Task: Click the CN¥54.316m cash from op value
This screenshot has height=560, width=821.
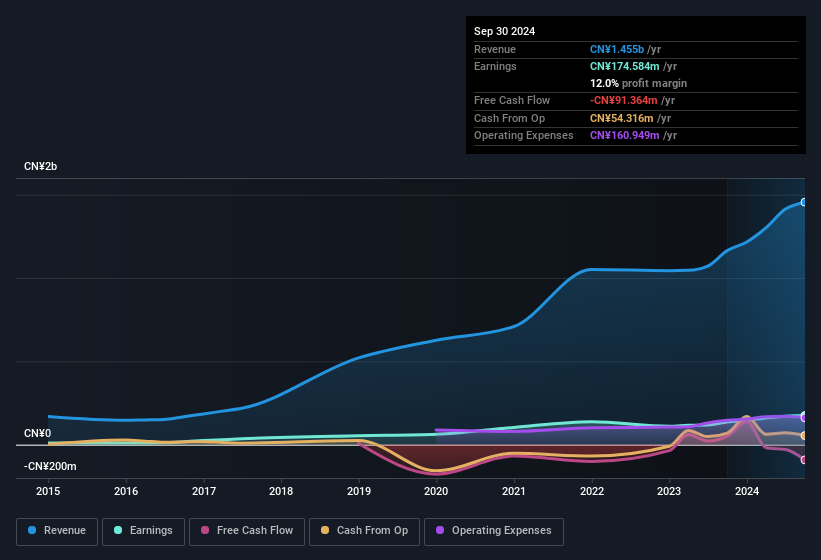Action: [x=622, y=118]
